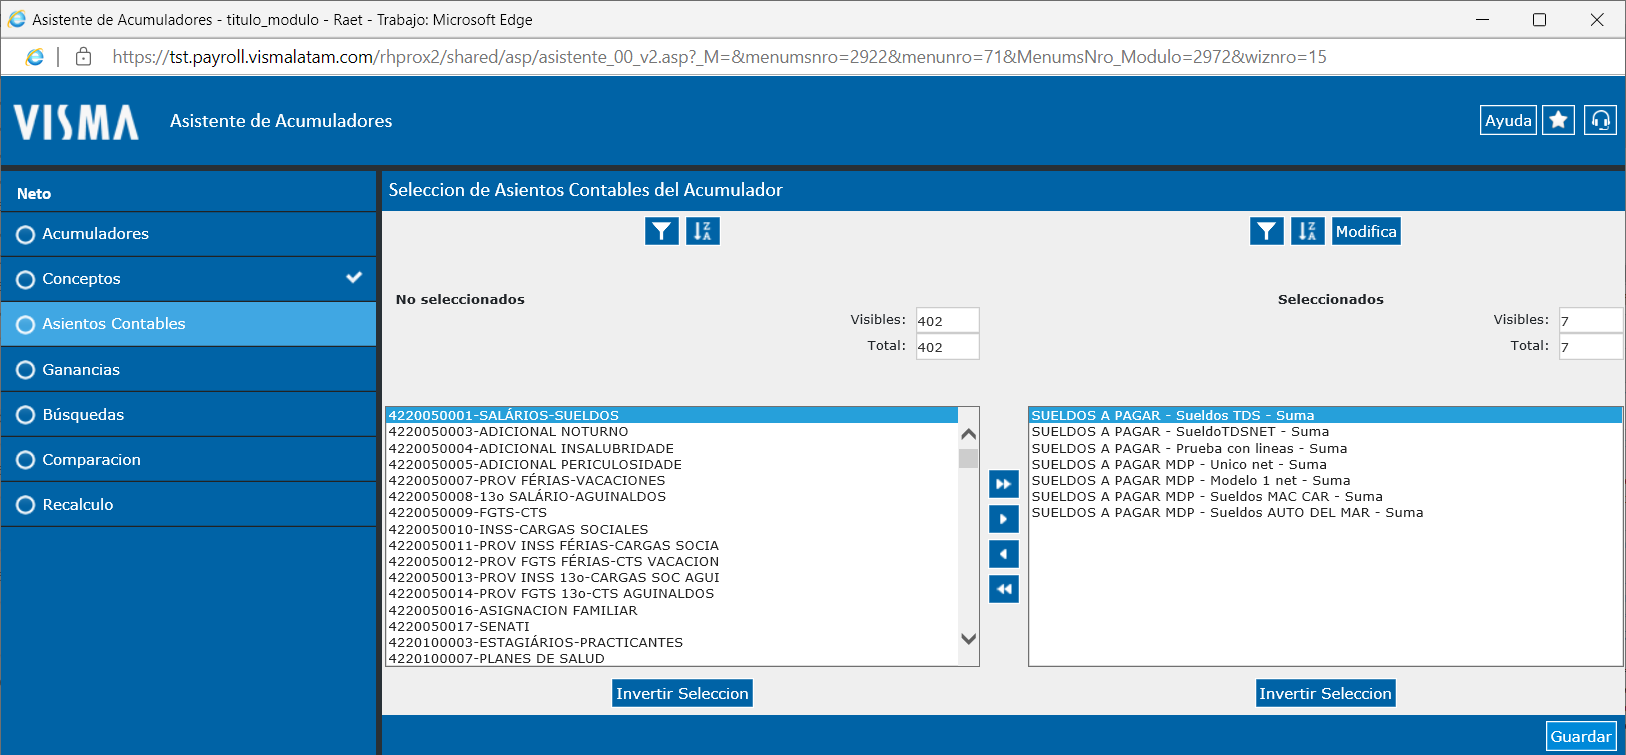Open the Conceptos step
The height and width of the screenshot is (755, 1626).
point(189,279)
